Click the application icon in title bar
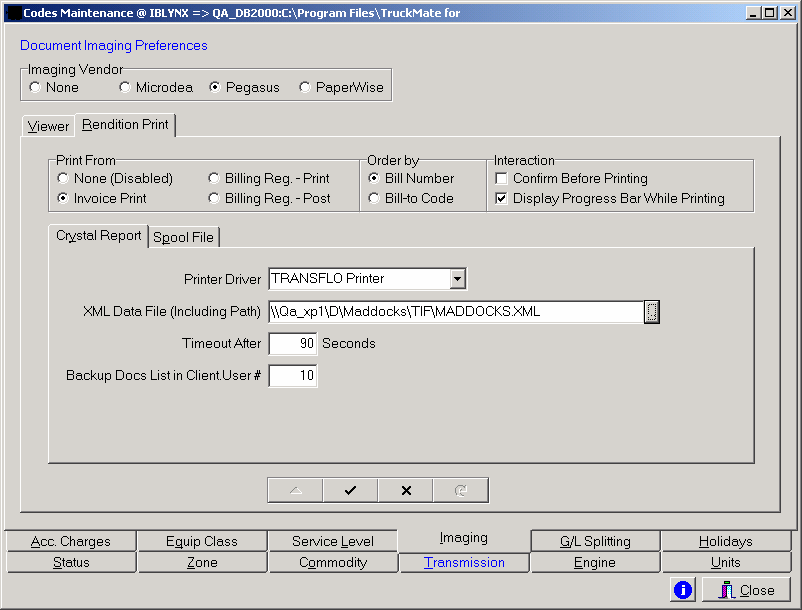The height and width of the screenshot is (610, 802). pos(14,13)
